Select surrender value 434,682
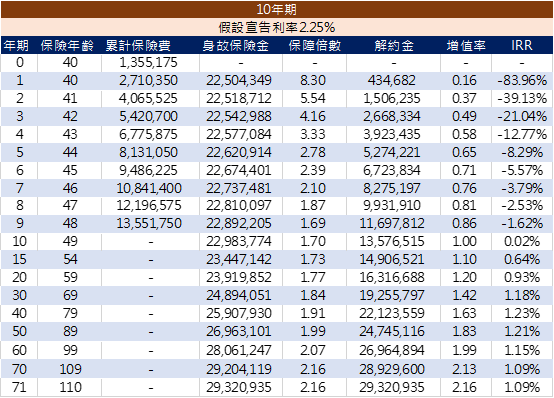 (x=391, y=81)
